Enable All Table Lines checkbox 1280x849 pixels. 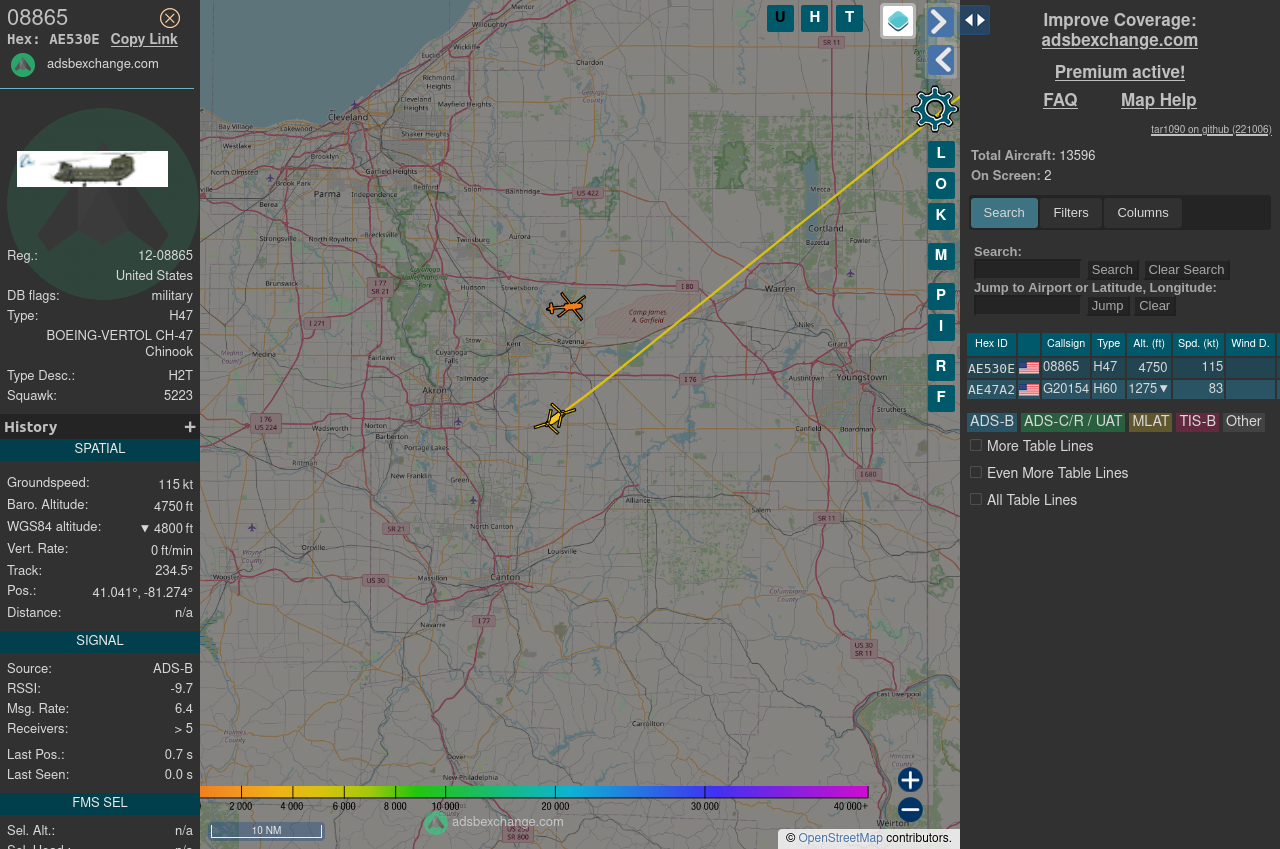(976, 499)
